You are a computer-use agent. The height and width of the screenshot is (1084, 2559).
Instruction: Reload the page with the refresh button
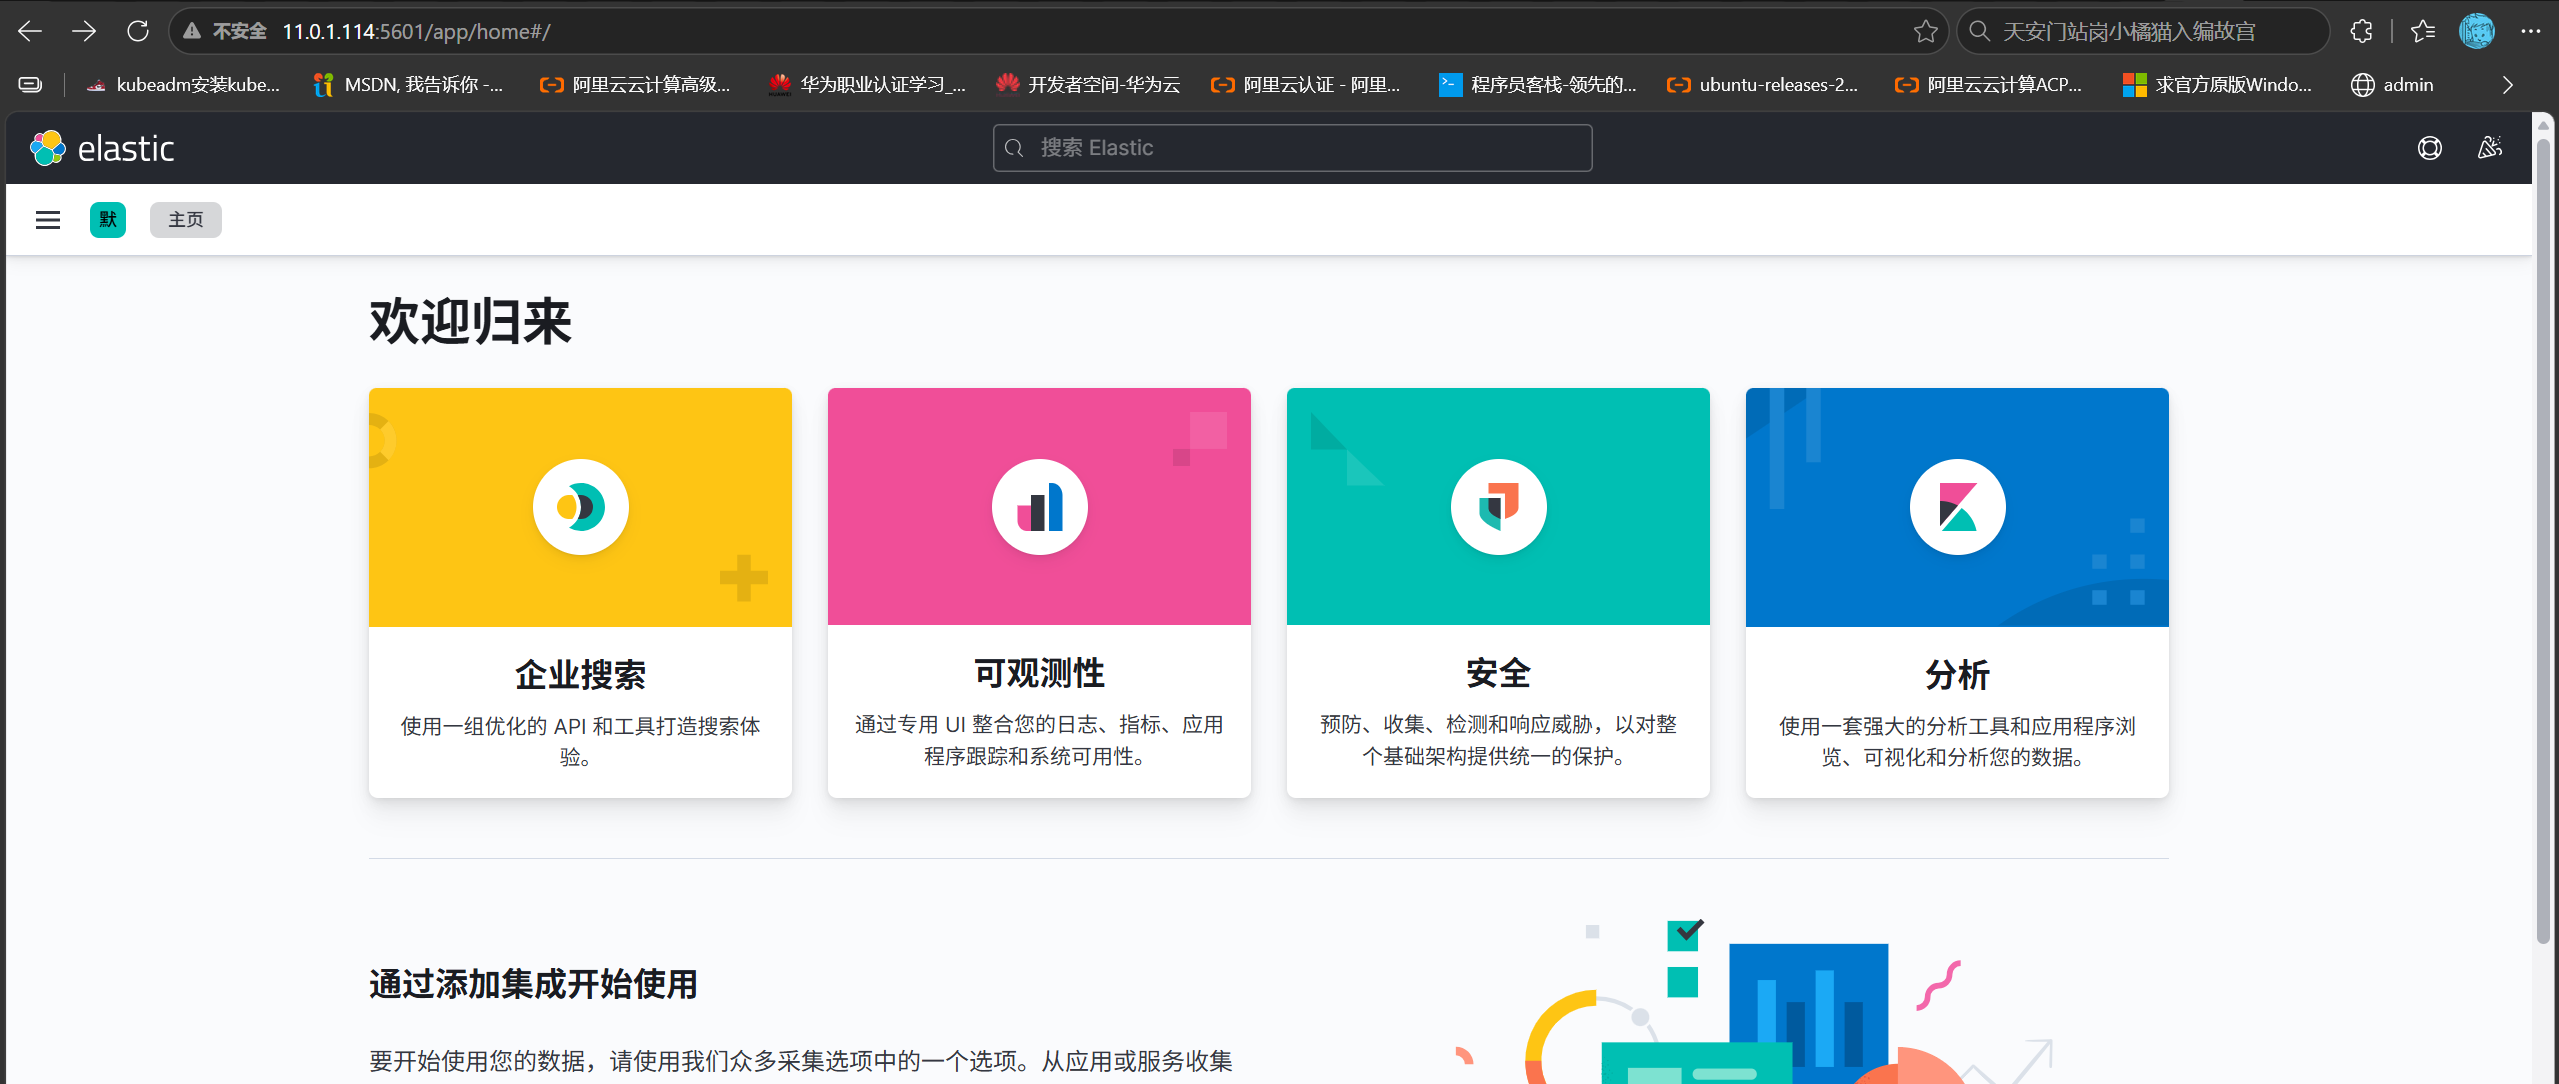pyautogui.click(x=138, y=31)
